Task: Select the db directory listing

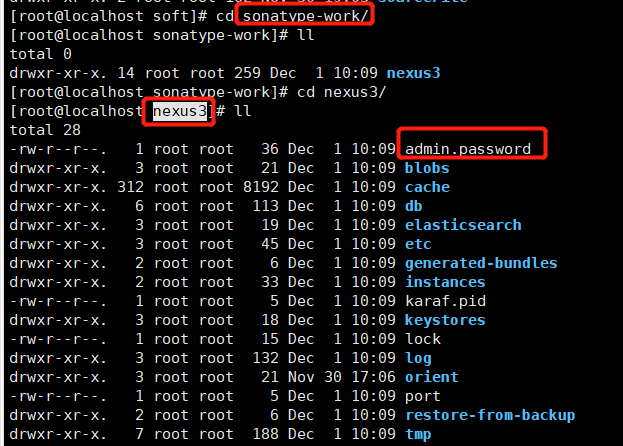Action: (413, 206)
